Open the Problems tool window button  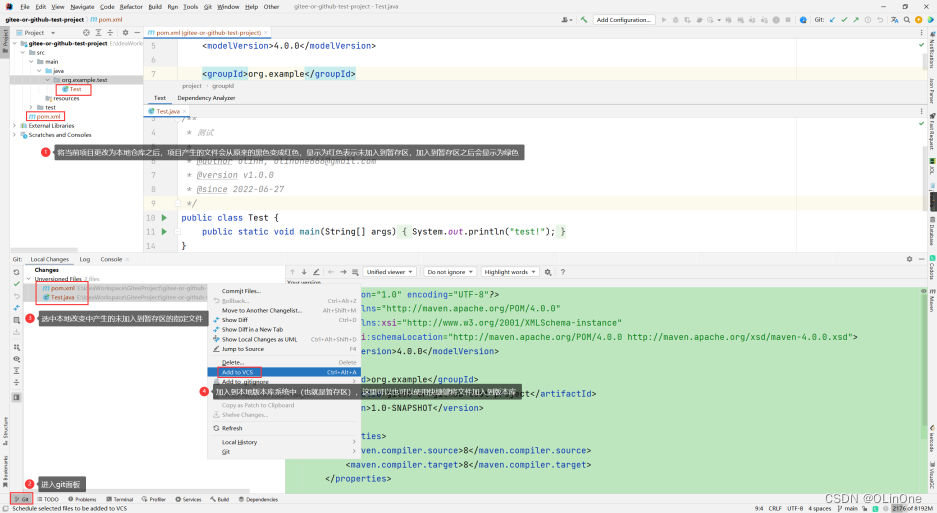(82, 499)
